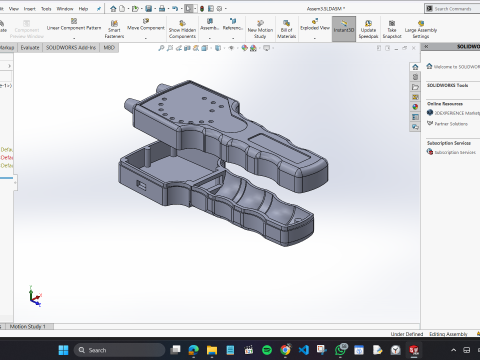The width and height of the screenshot is (480, 360).
Task: Open the File Explorer tab in the task pane
Action: click(415, 87)
